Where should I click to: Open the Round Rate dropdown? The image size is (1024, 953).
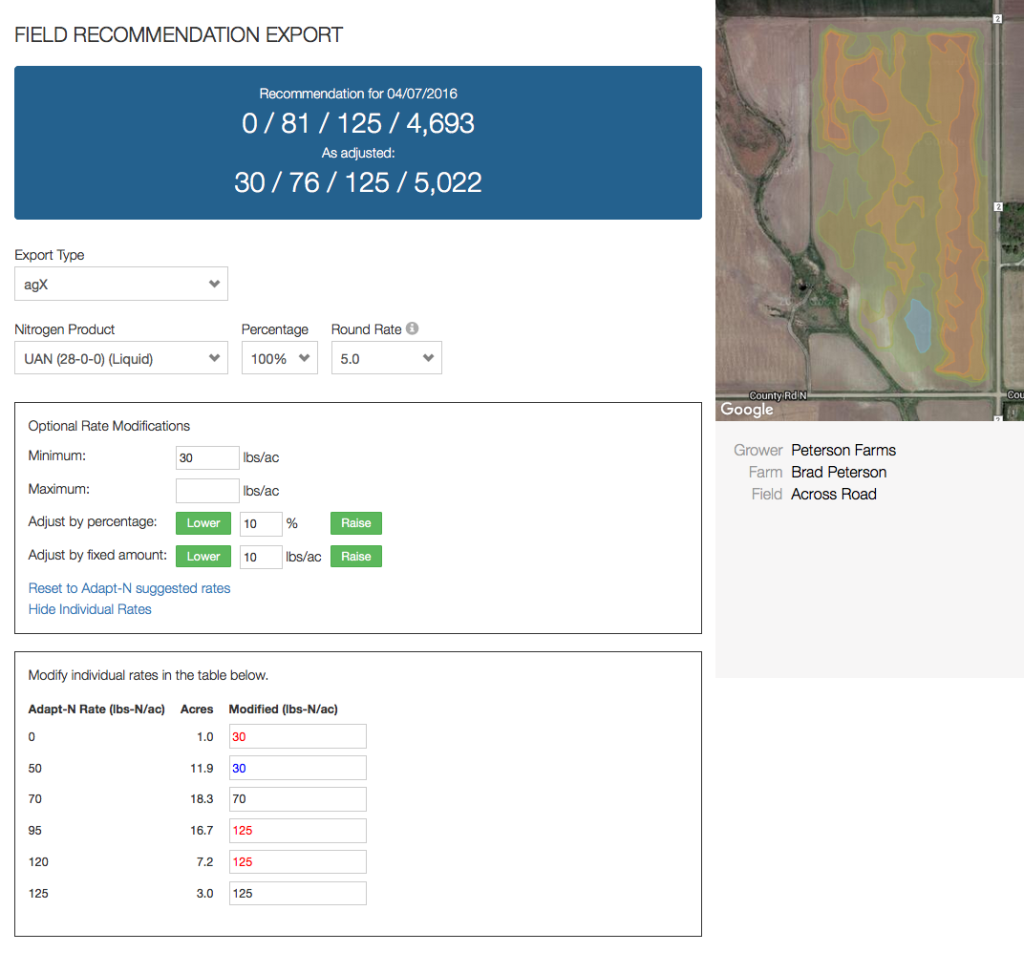(386, 358)
